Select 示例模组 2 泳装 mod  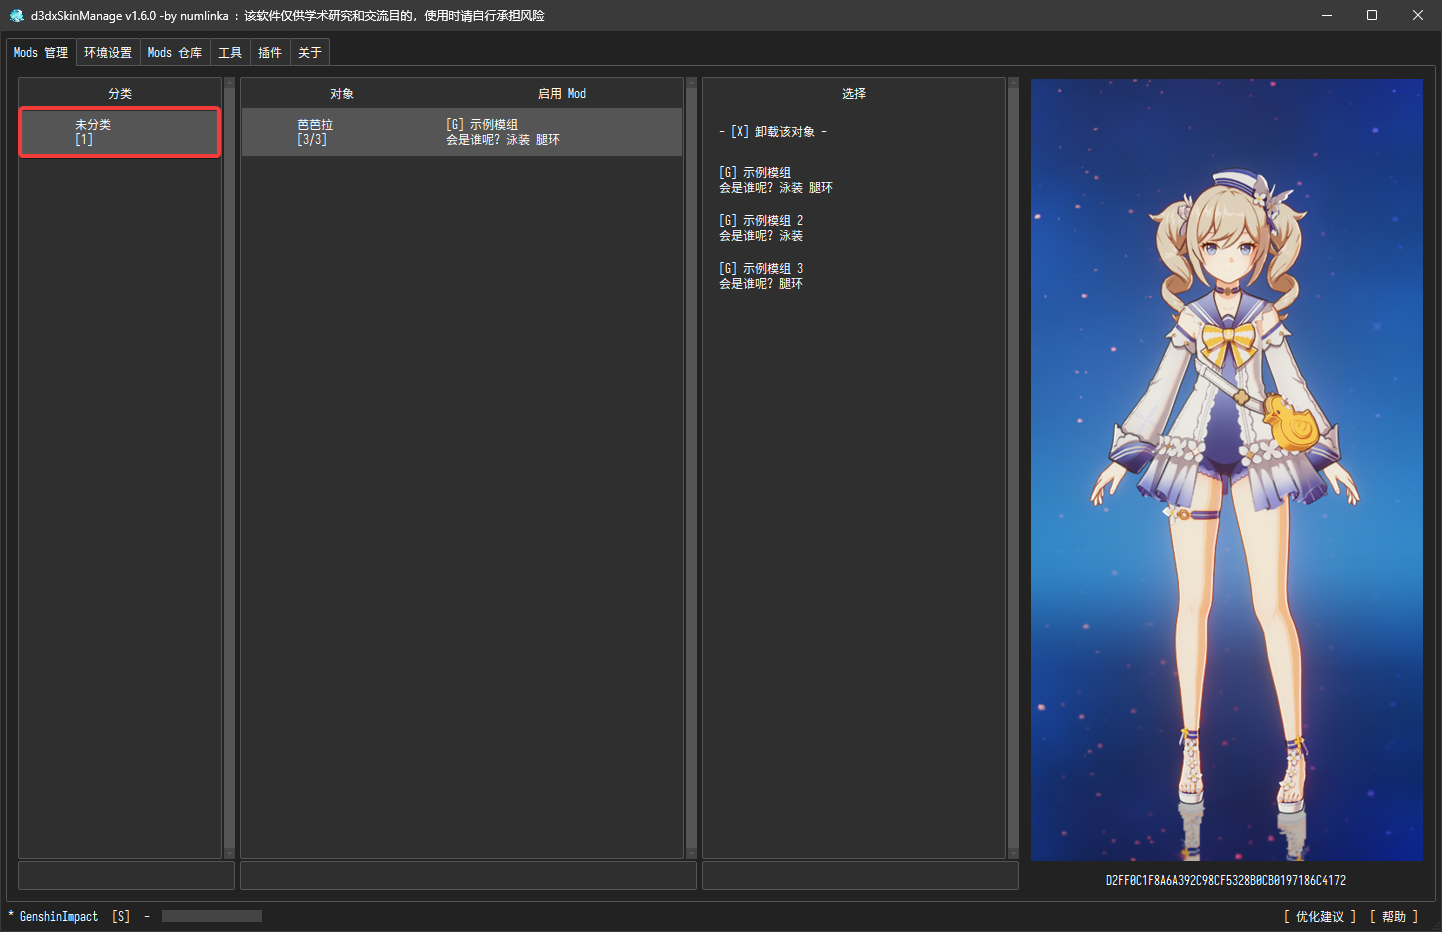(761, 228)
